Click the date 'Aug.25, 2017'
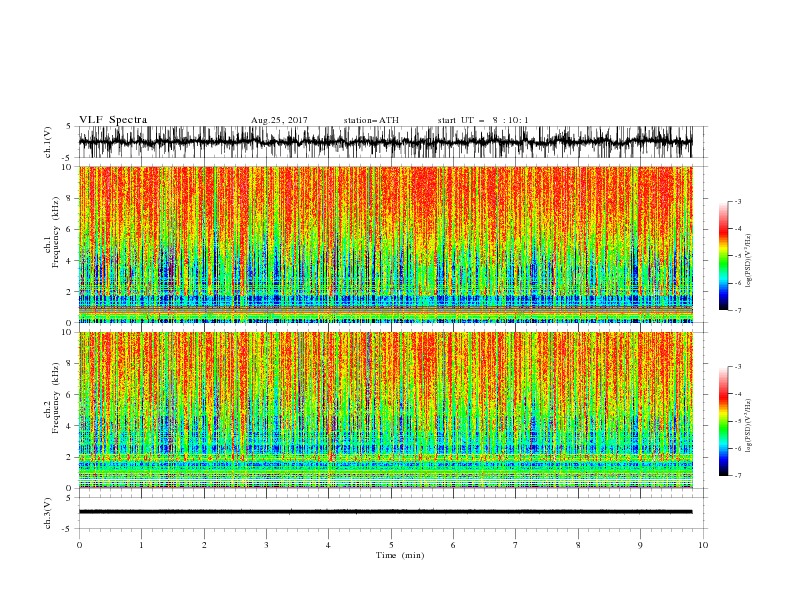 (279, 120)
